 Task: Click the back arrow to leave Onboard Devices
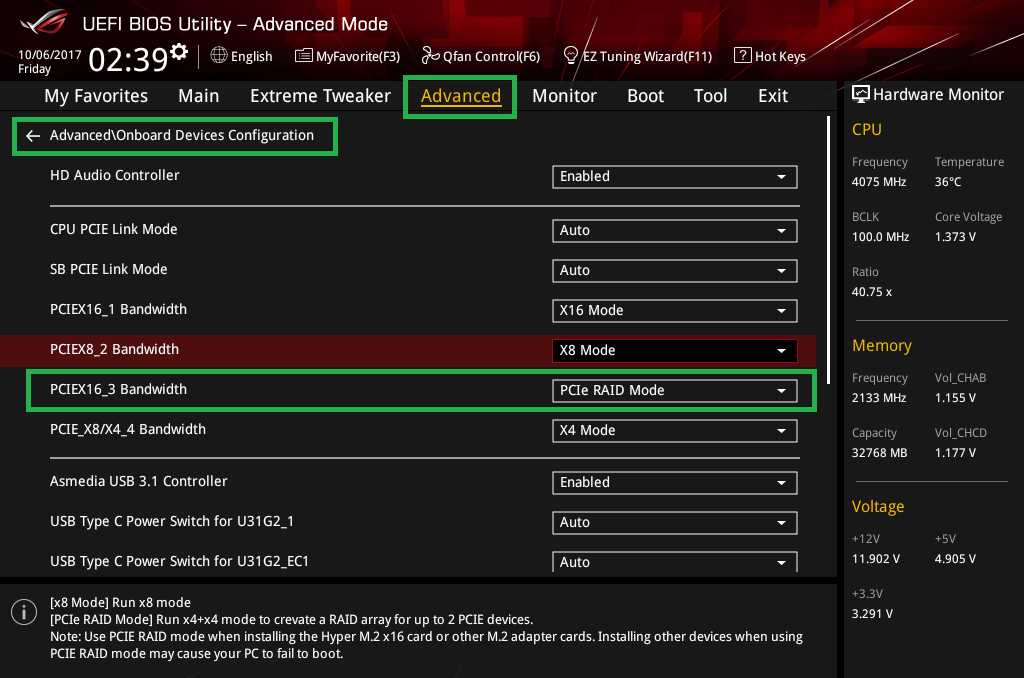(x=33, y=136)
